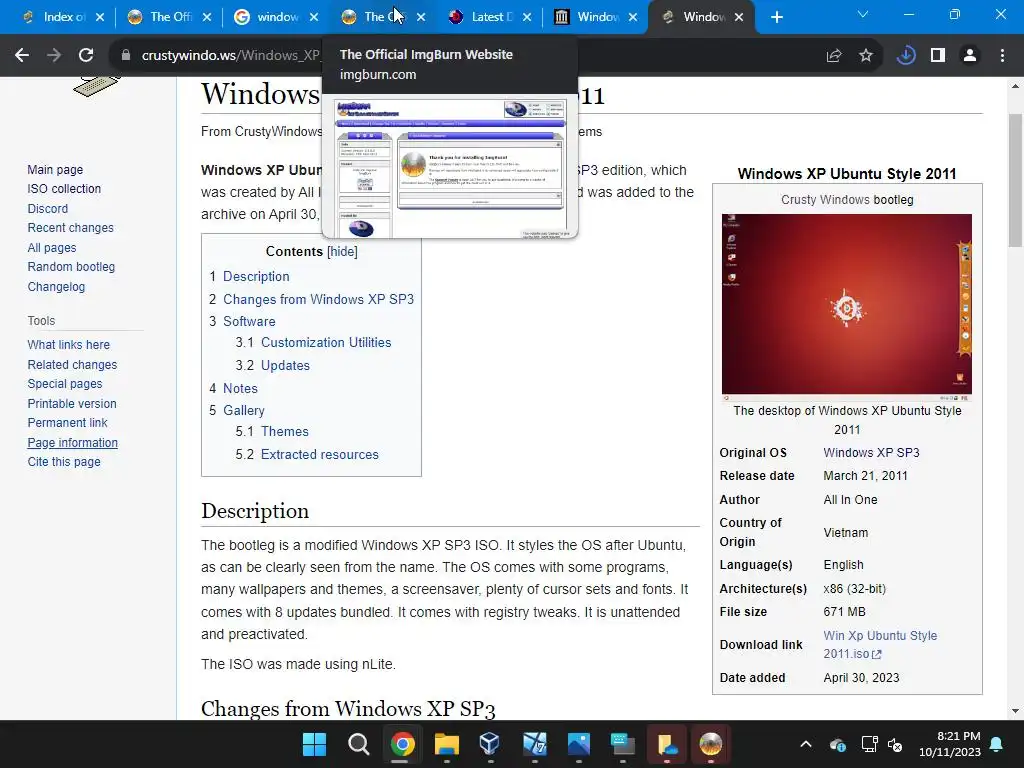Image resolution: width=1024 pixels, height=768 pixels.
Task: Open the Chrome profile icon
Action: (x=970, y=56)
